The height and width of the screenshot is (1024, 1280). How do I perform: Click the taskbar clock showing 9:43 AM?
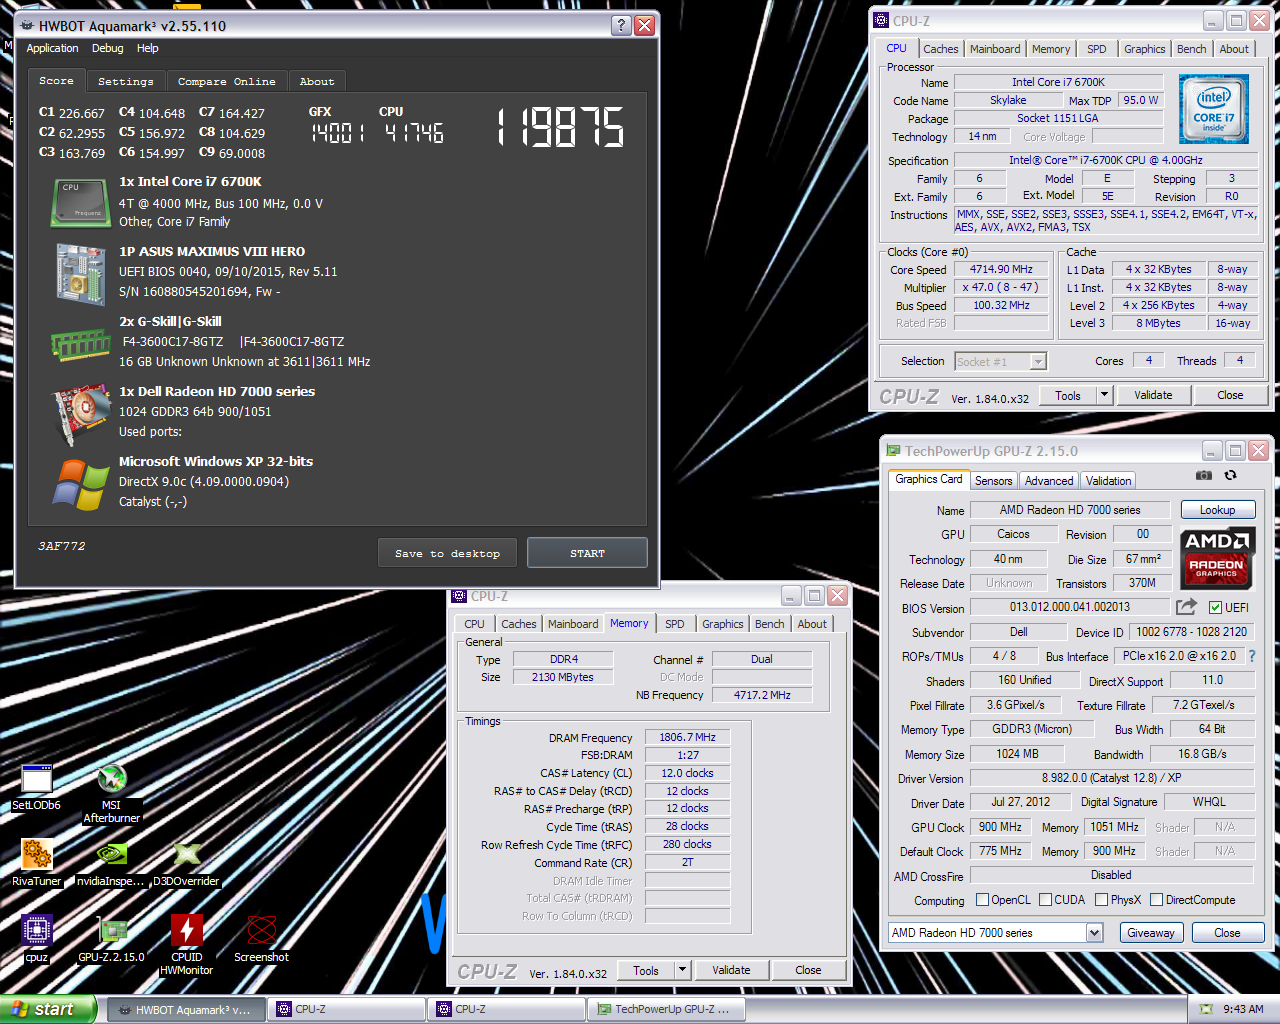1243,1009
